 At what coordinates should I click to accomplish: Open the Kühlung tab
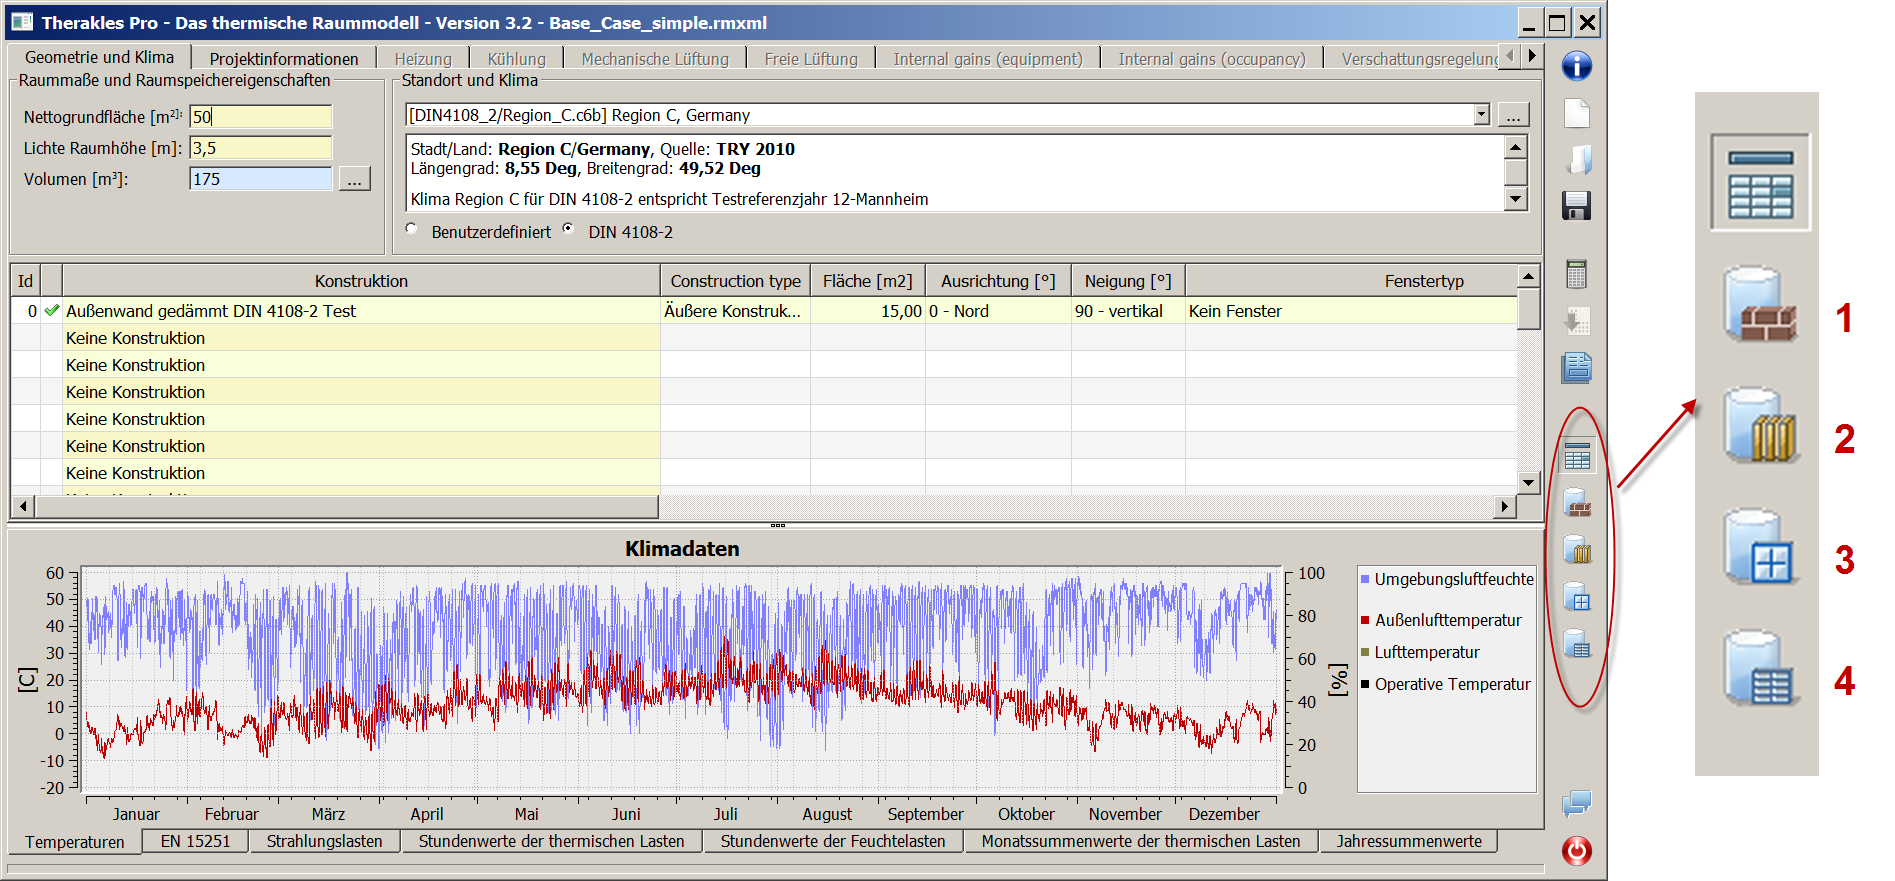tap(517, 59)
